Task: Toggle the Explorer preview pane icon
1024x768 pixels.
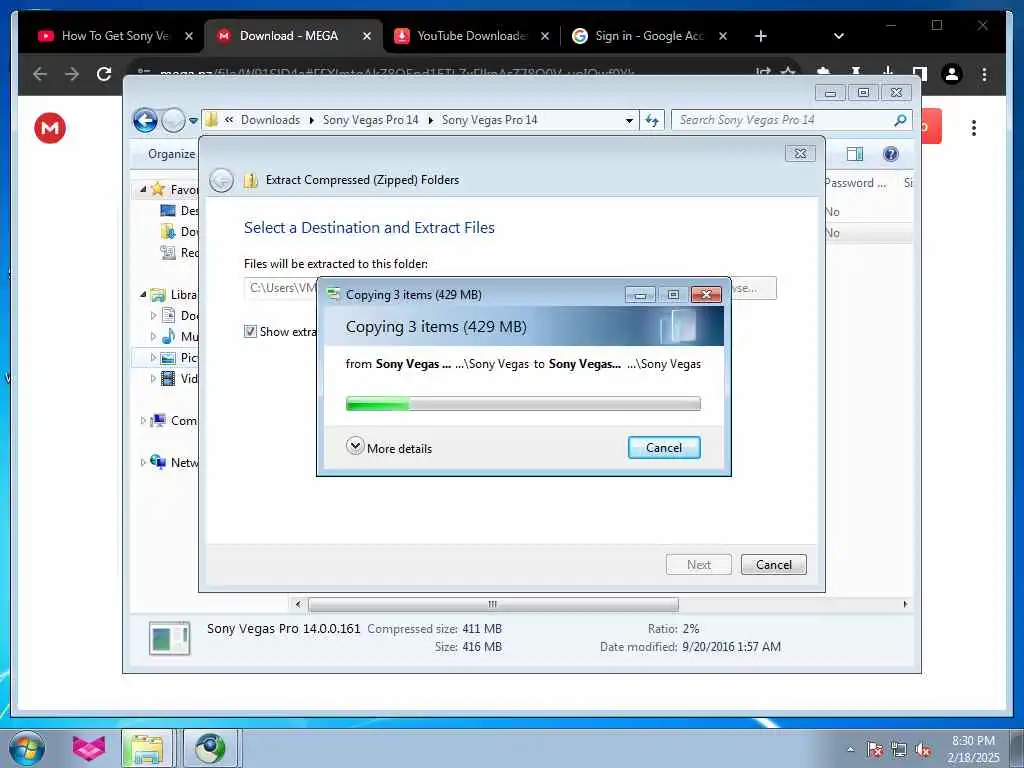Action: click(x=854, y=154)
